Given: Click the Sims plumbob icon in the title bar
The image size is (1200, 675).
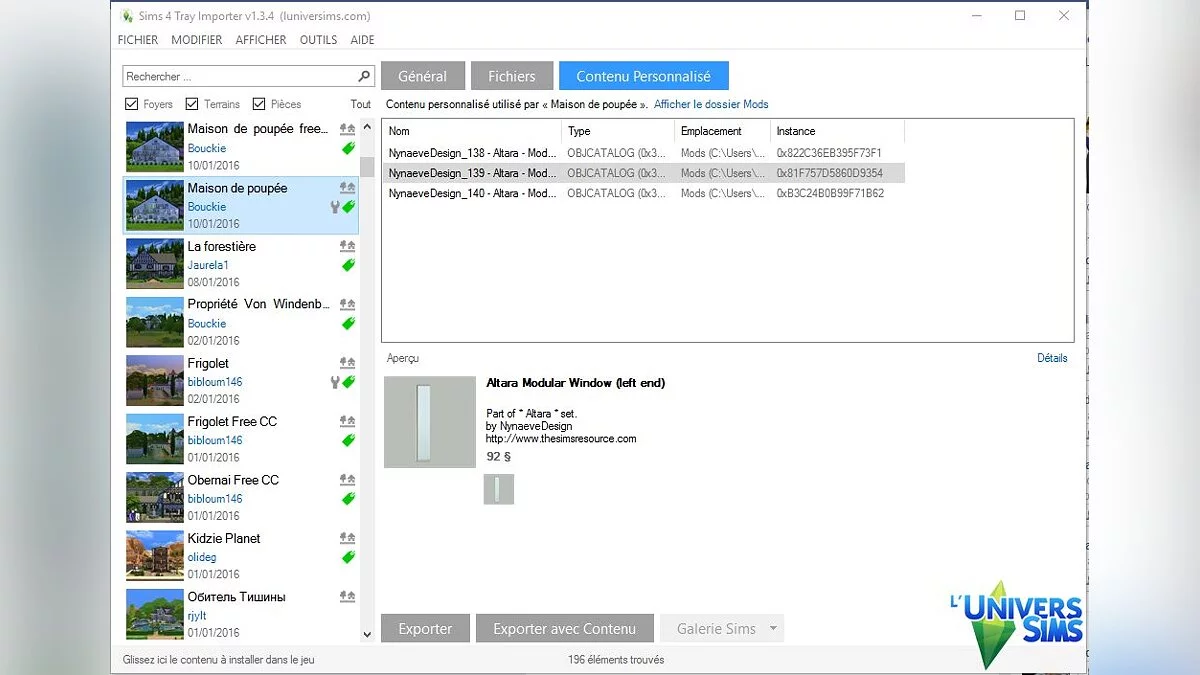Looking at the screenshot, I should pyautogui.click(x=126, y=16).
